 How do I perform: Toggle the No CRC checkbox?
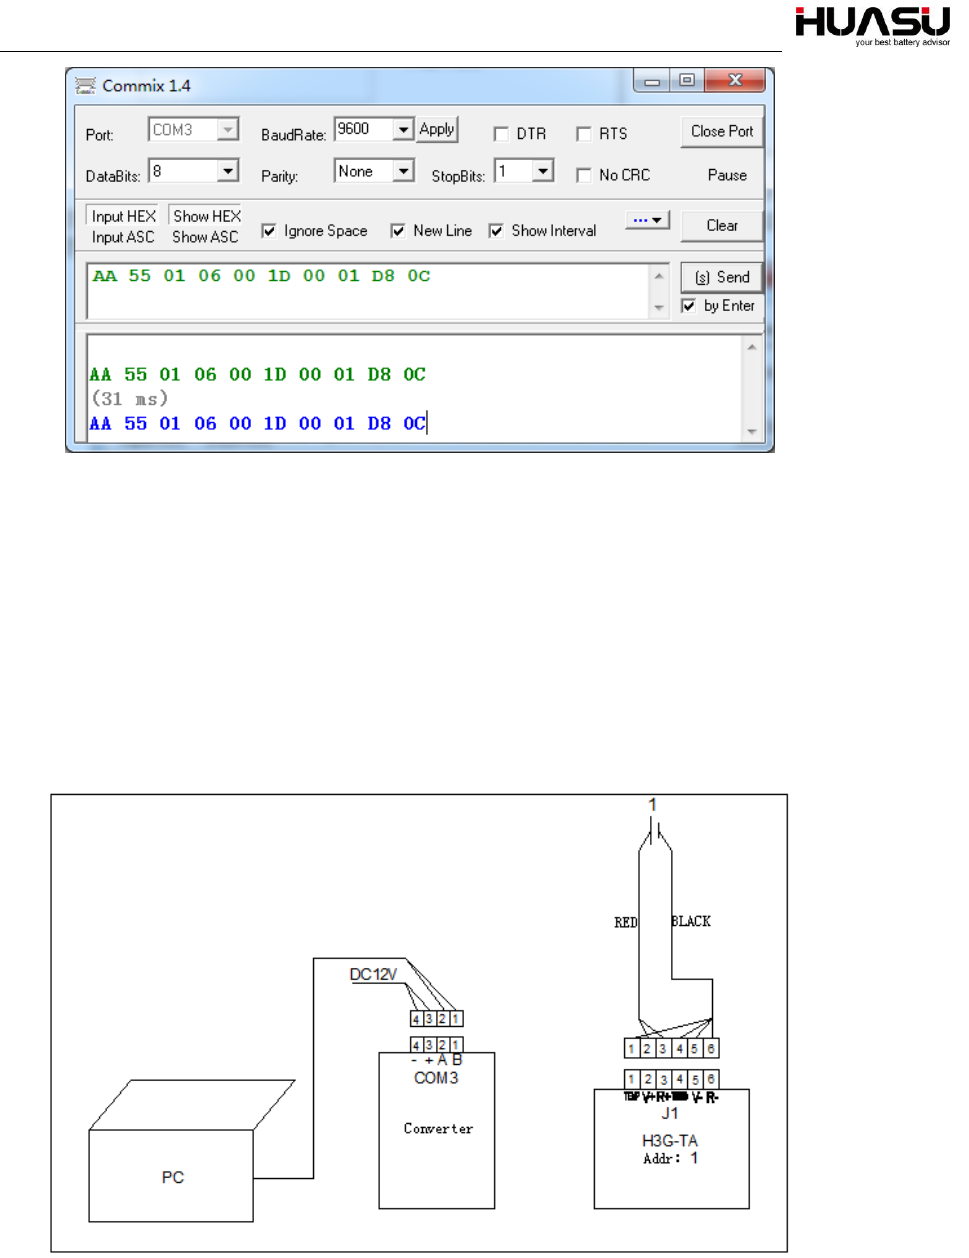[x=584, y=175]
